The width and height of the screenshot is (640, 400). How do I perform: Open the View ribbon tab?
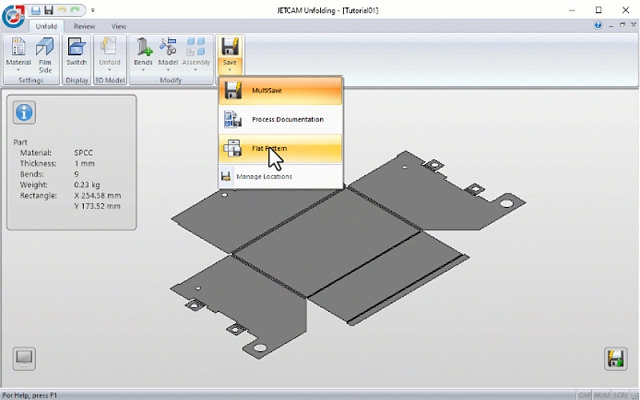tap(119, 27)
